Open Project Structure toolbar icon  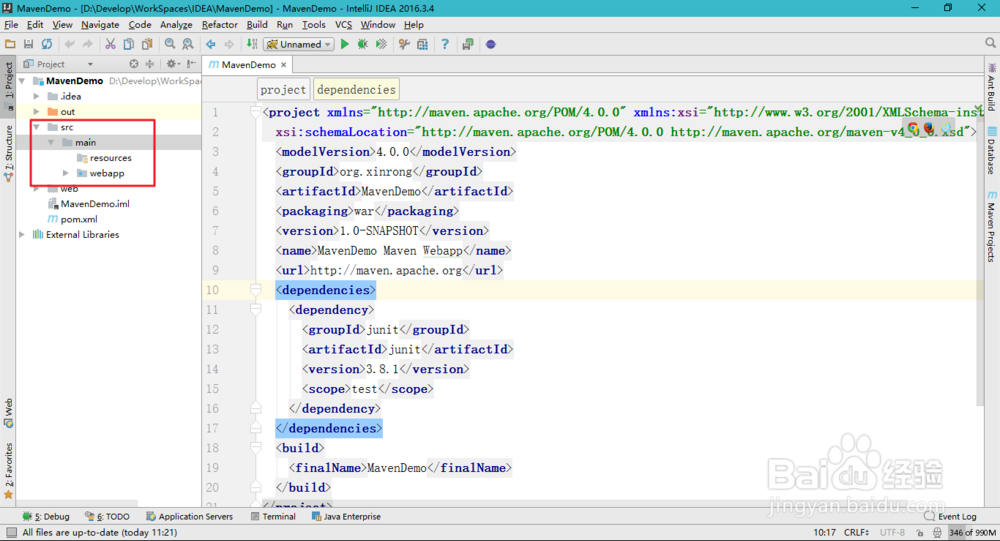pos(422,44)
